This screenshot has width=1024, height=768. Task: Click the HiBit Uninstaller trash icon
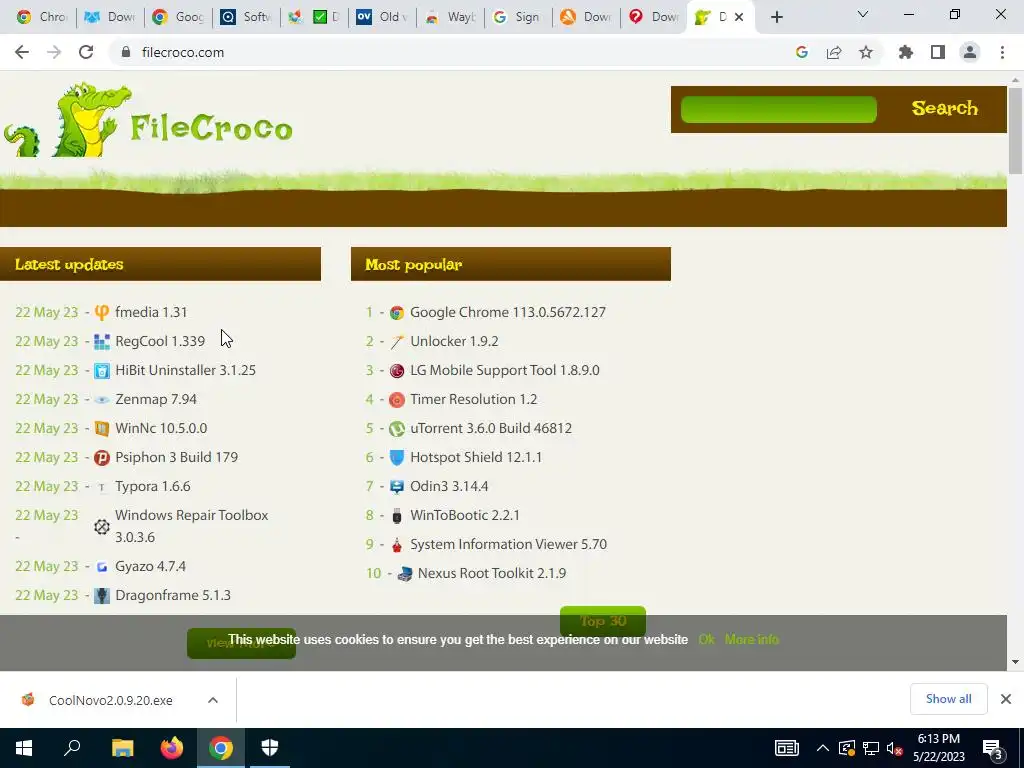click(102, 371)
